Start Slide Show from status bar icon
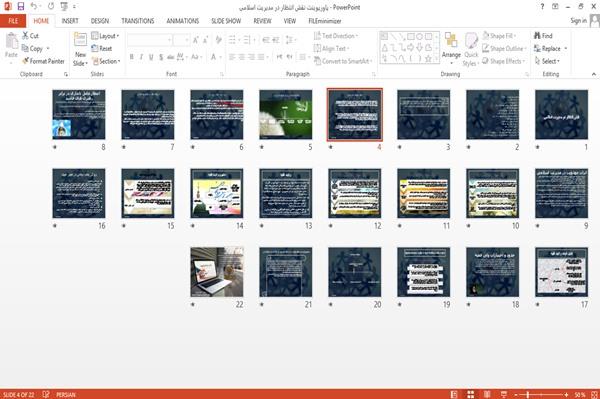Image resolution: width=600 pixels, height=399 pixels. coord(504,394)
